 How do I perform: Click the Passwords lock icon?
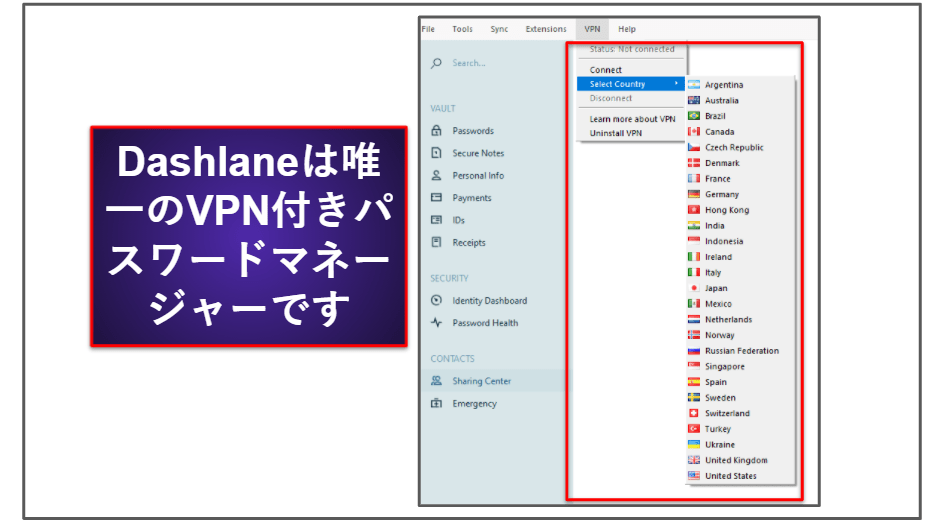437,130
